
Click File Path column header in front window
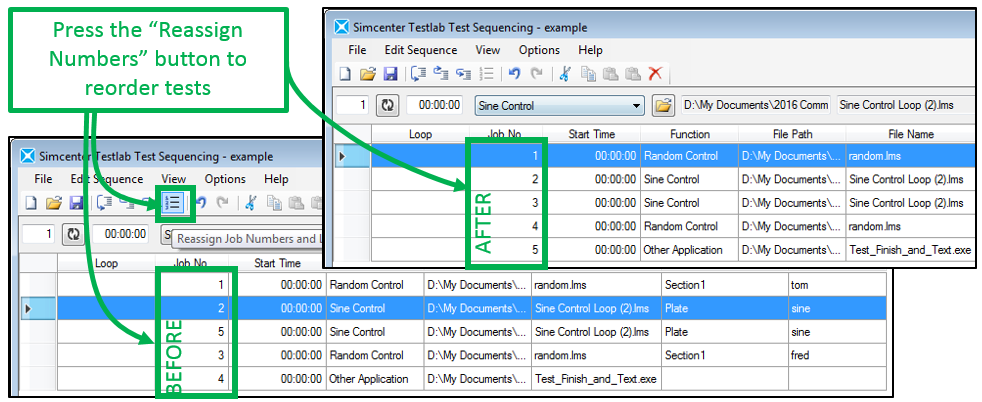point(792,134)
